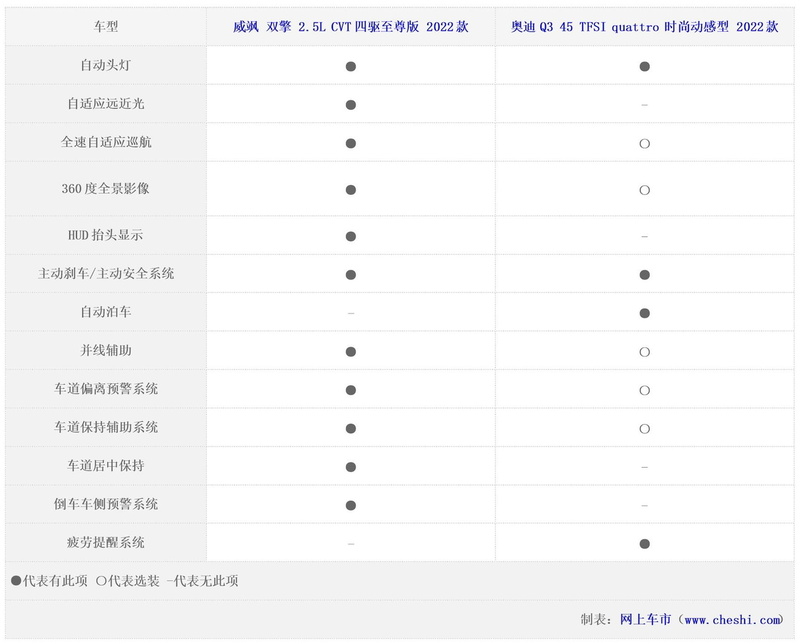The height and width of the screenshot is (644, 800).
Task: Click the legend text 代表选装
Action: [x=134, y=581]
